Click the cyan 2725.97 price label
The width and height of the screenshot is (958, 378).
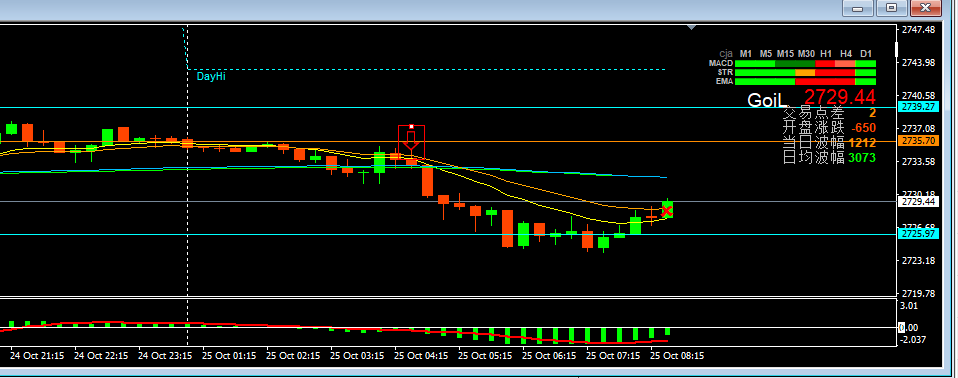click(x=918, y=233)
